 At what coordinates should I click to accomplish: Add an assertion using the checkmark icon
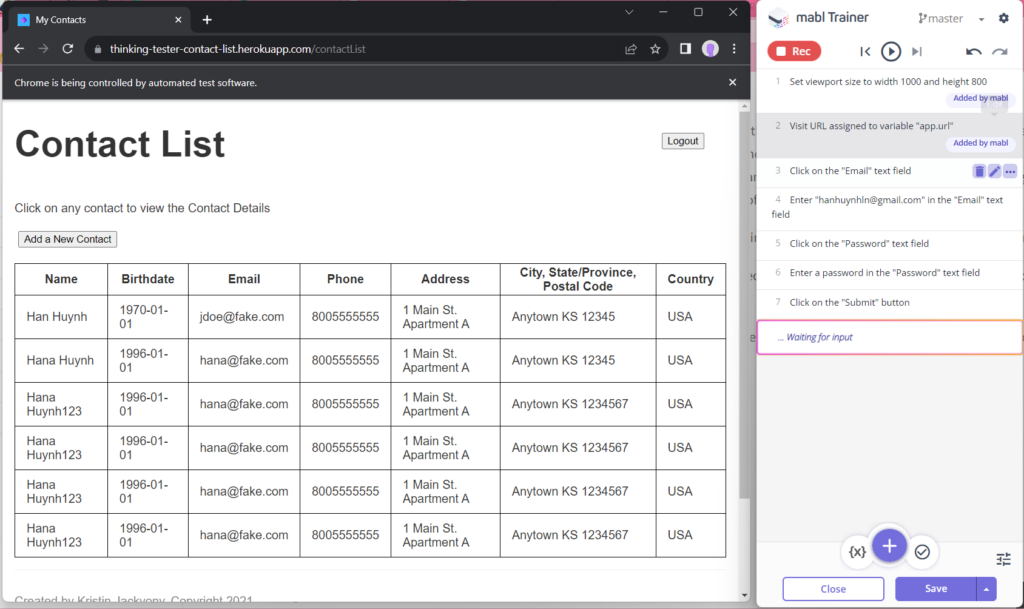pyautogui.click(x=922, y=551)
